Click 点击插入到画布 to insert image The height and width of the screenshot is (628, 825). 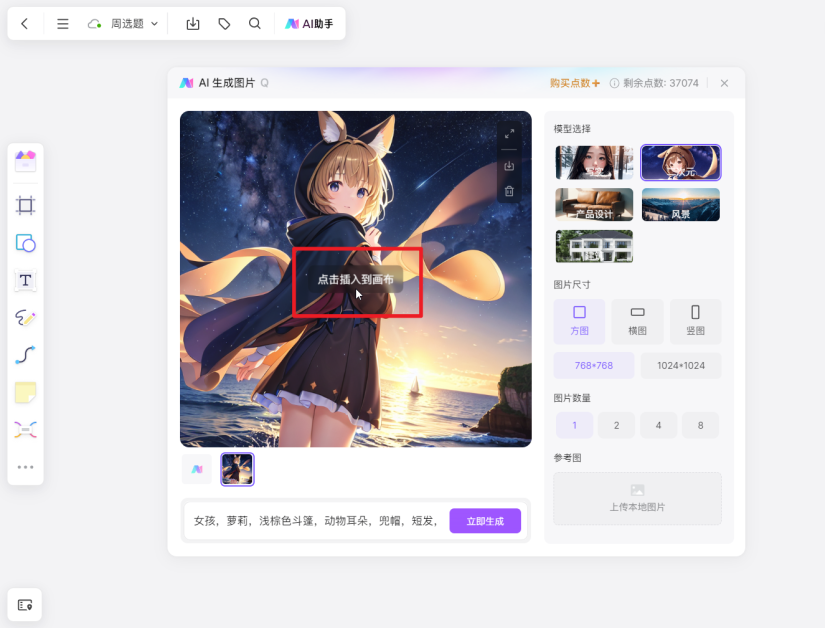(356, 279)
